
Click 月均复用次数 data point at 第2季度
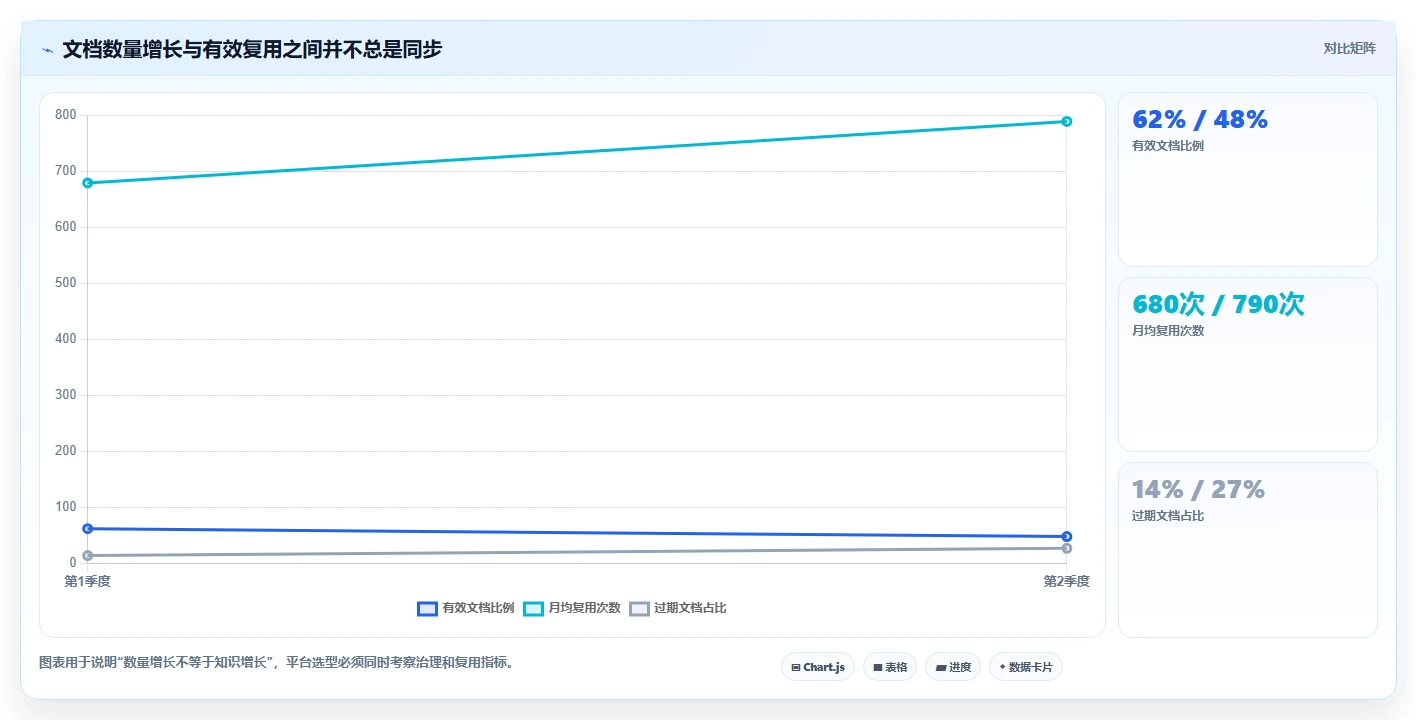point(1067,122)
